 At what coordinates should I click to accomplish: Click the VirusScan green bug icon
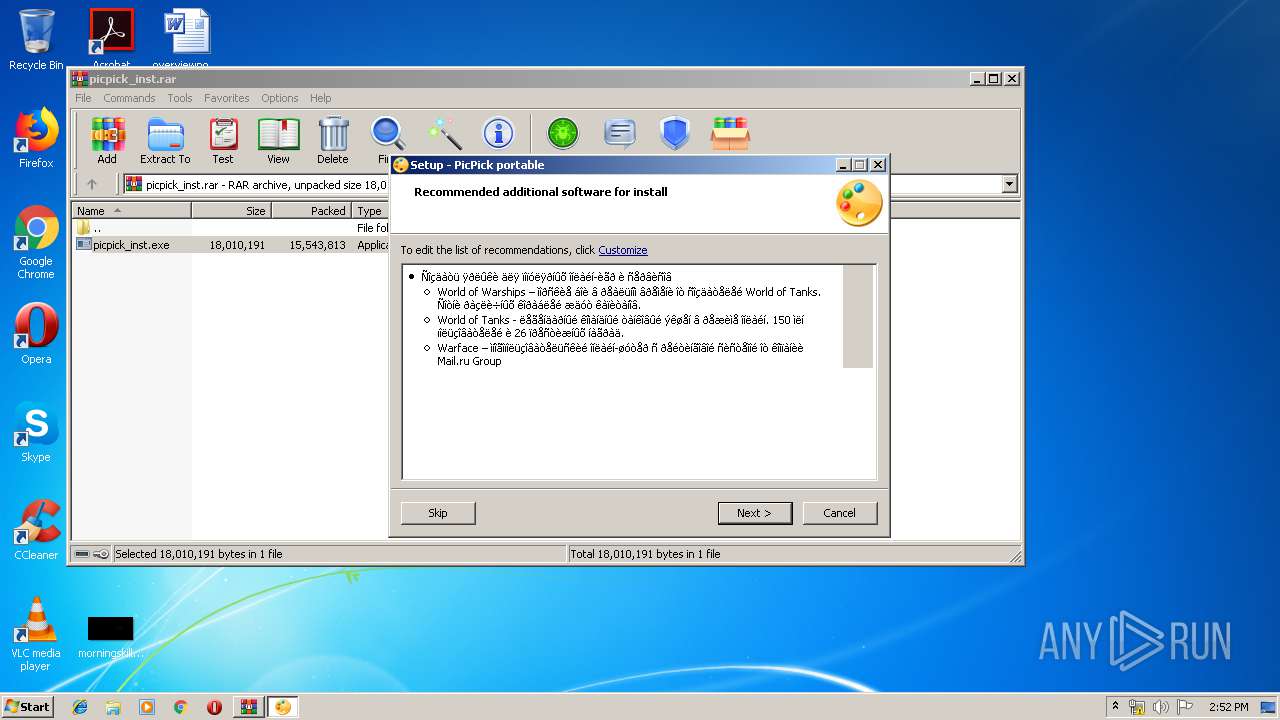pos(563,133)
